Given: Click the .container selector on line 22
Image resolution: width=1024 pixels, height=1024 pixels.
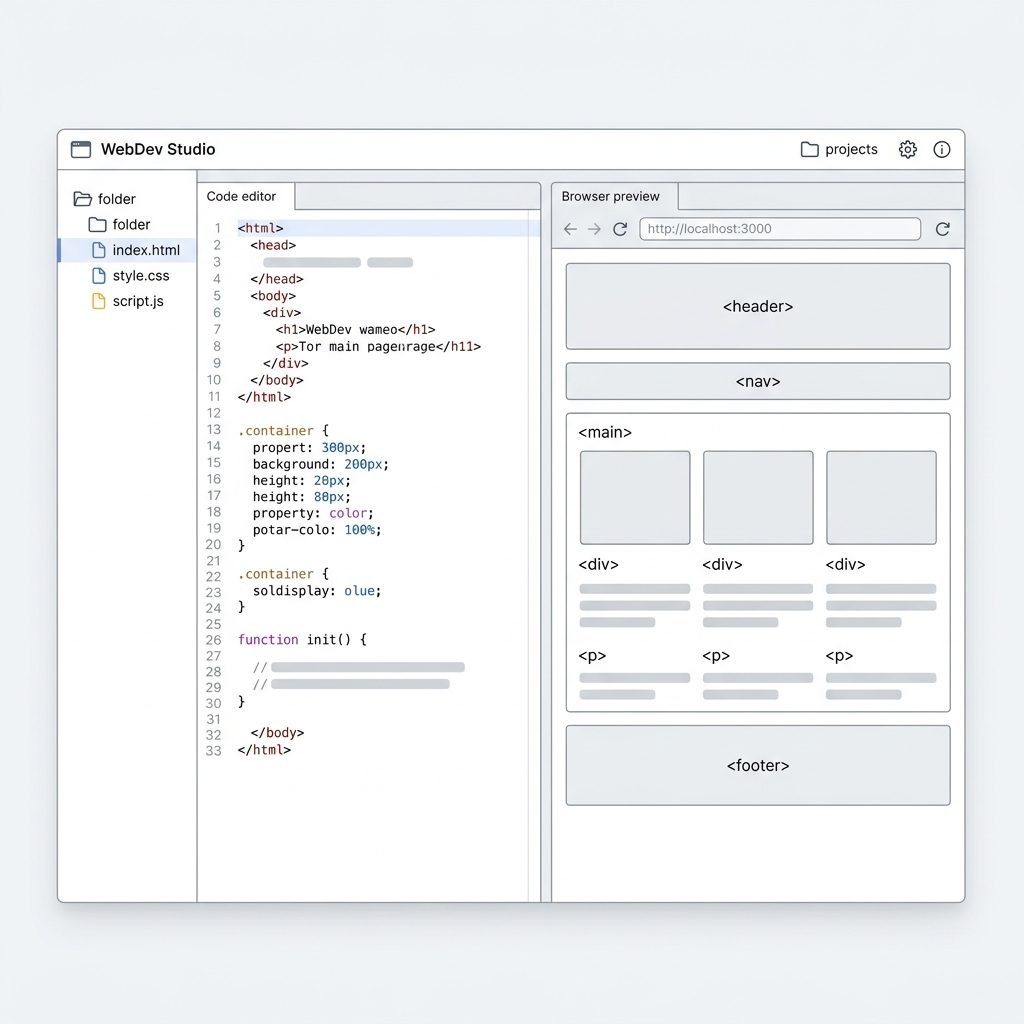Looking at the screenshot, I should pyautogui.click(x=276, y=574).
